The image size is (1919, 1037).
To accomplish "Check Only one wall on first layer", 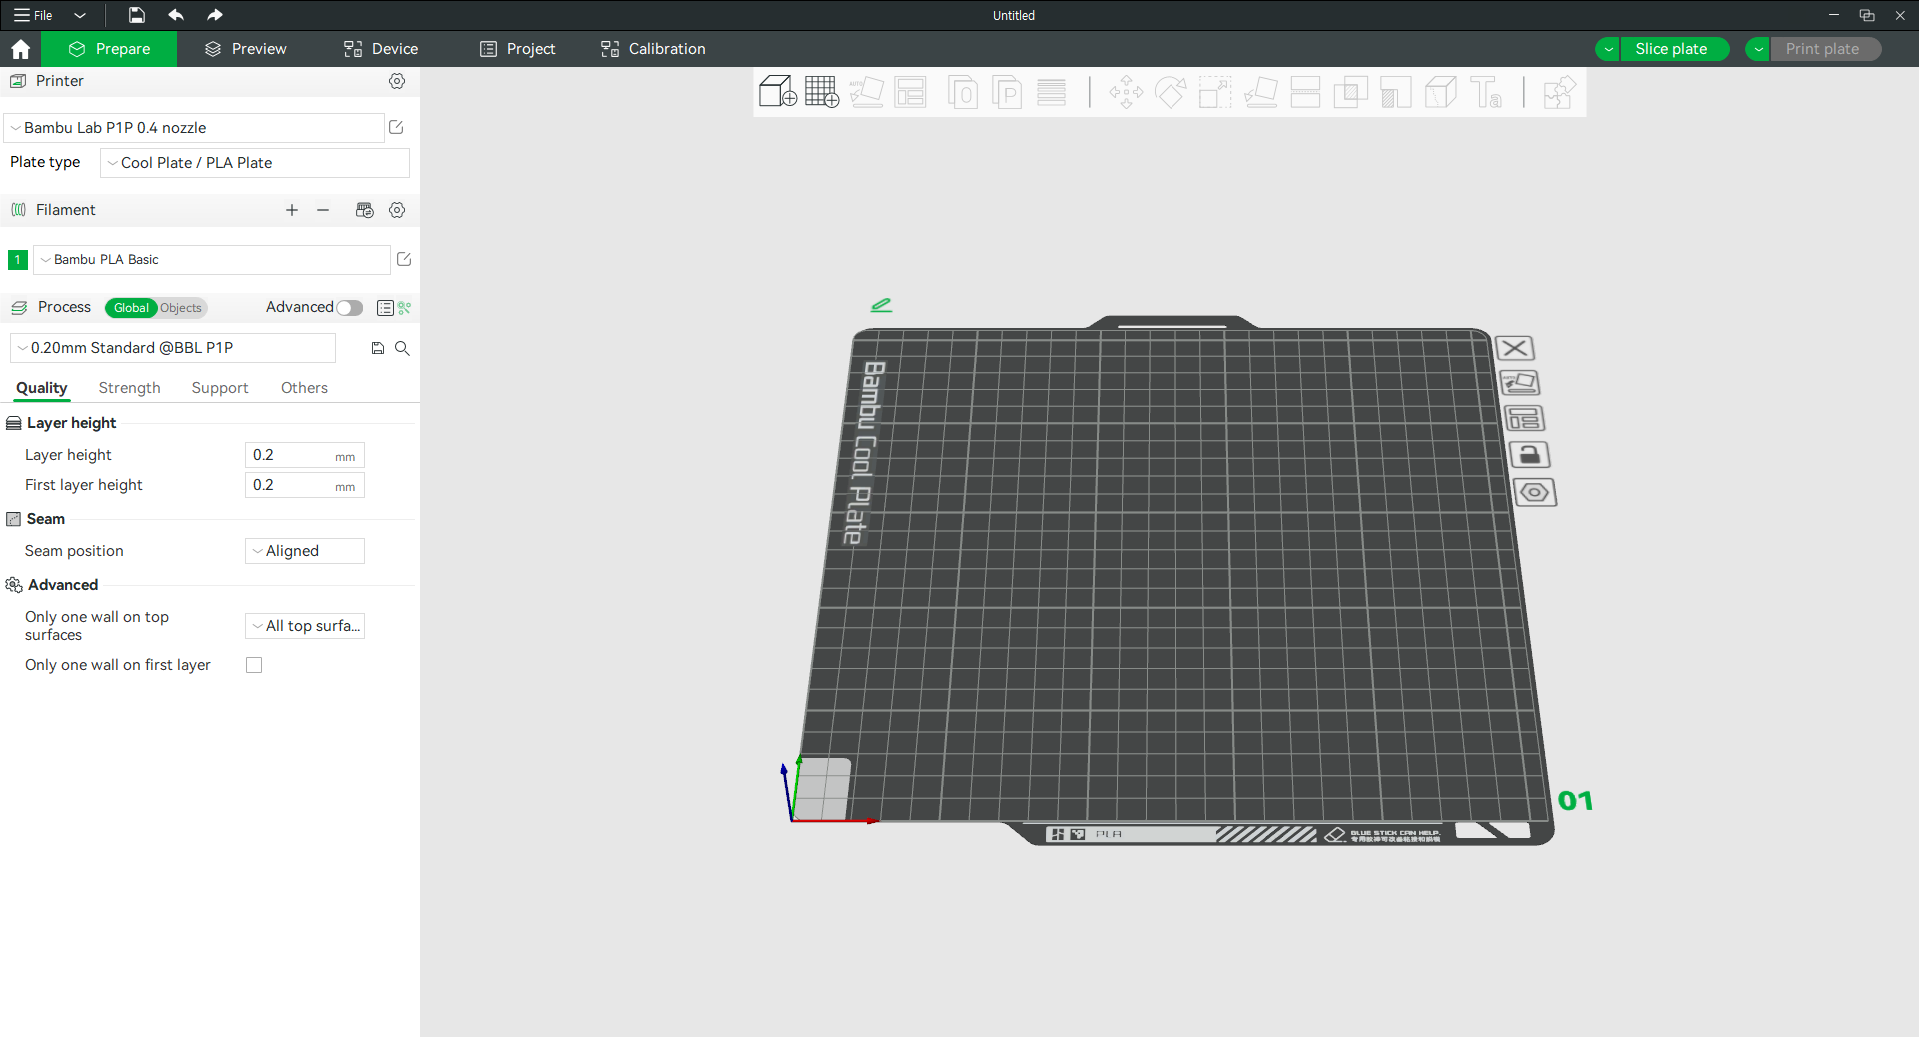I will click(254, 665).
